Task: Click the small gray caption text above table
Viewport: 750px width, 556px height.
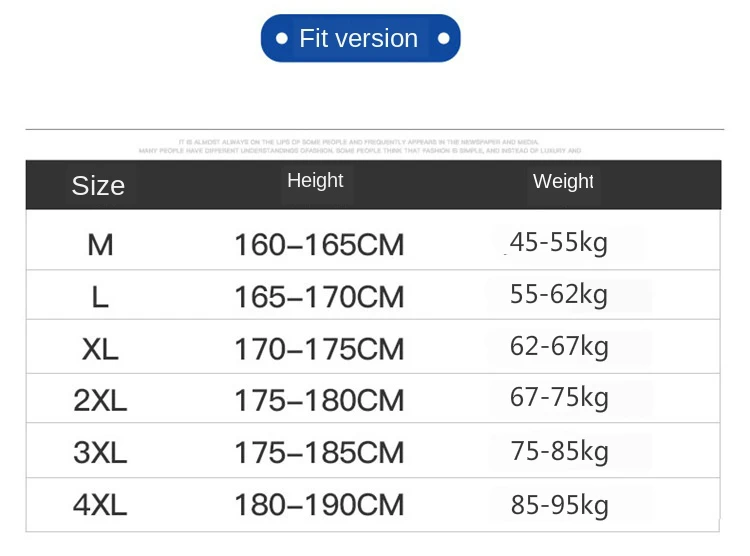Action: click(x=360, y=146)
